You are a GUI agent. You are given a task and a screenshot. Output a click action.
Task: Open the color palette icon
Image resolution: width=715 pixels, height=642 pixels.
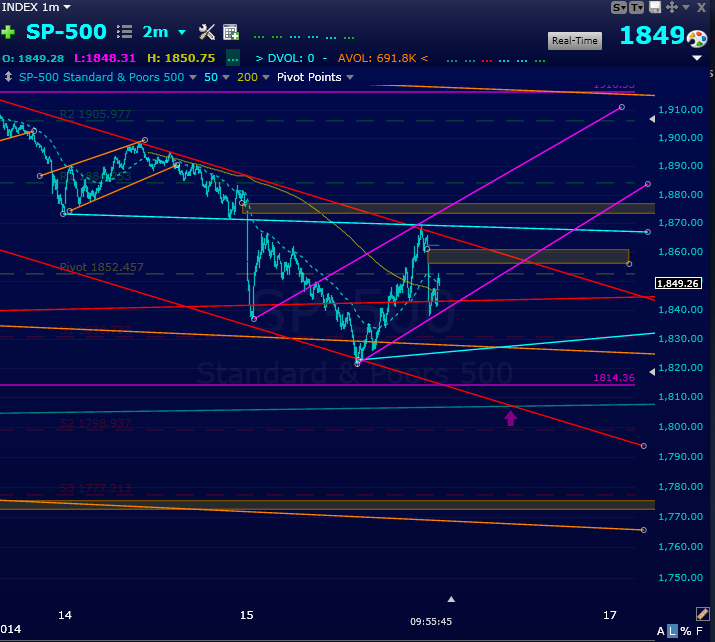tap(697, 39)
